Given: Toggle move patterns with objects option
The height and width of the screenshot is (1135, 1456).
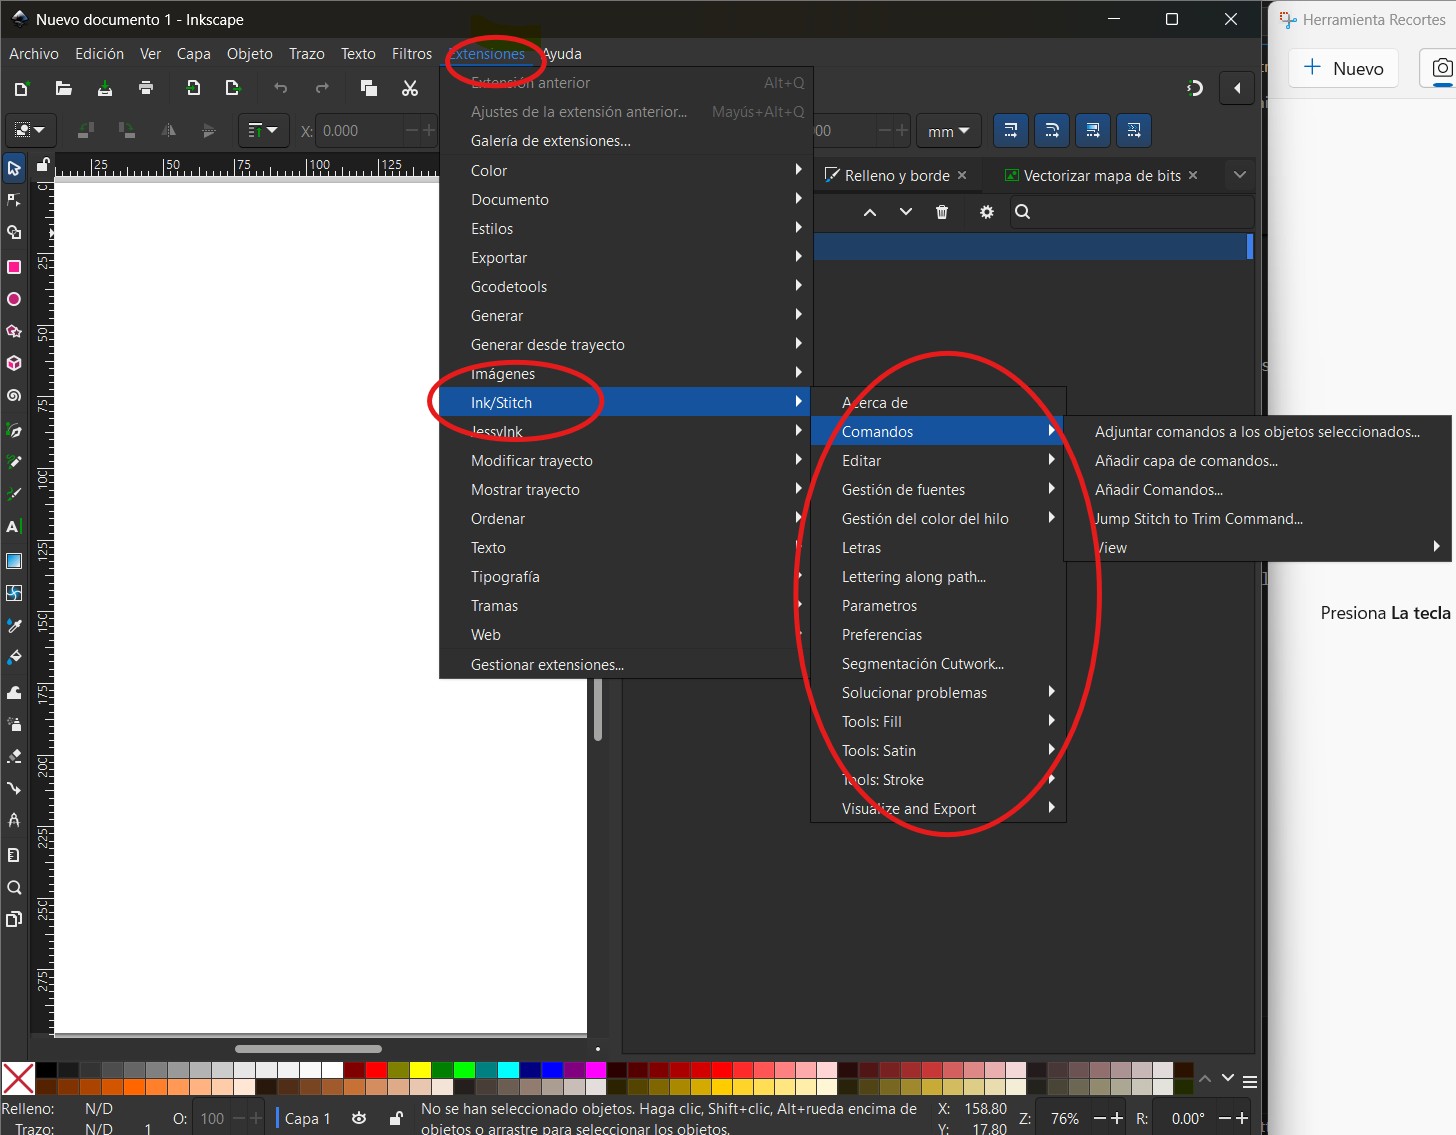Looking at the screenshot, I should click(x=1134, y=130).
